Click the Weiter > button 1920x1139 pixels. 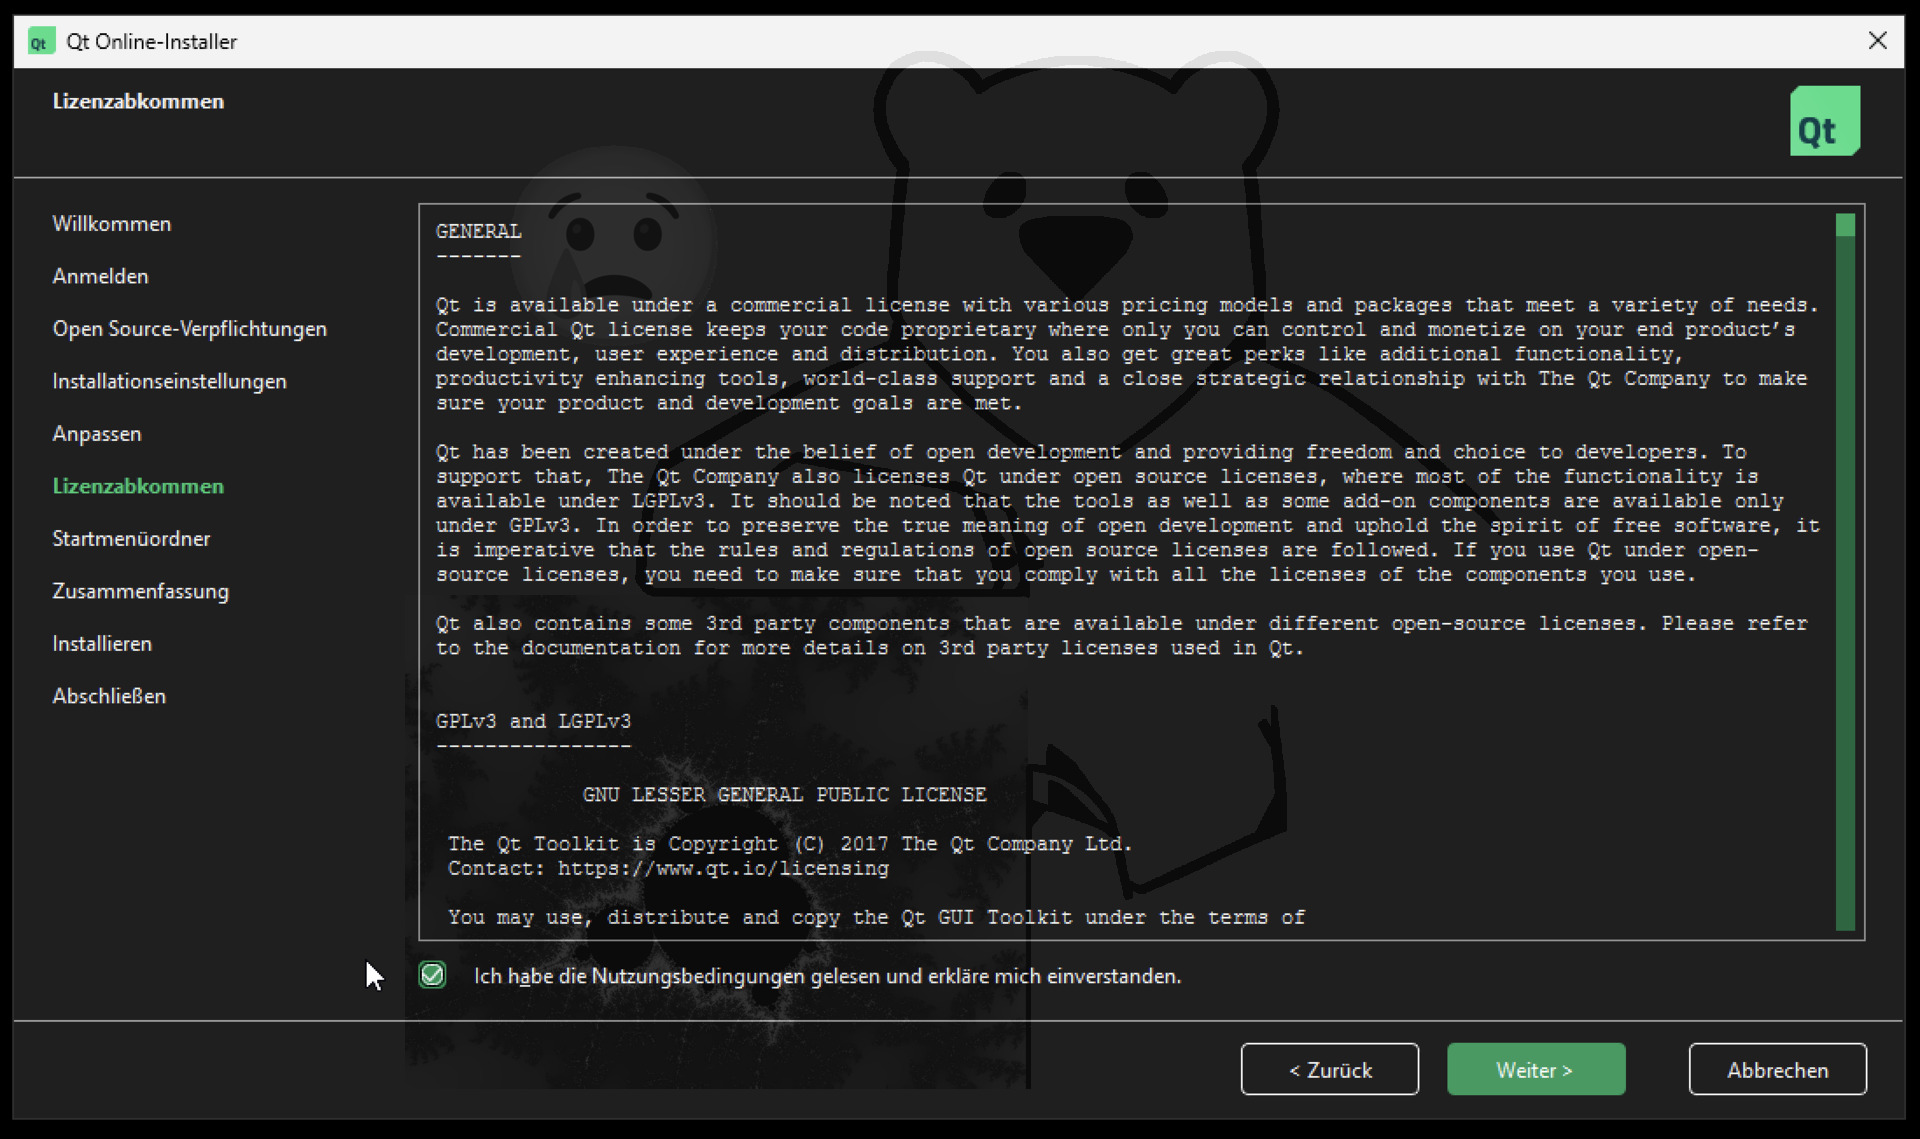(x=1535, y=1069)
